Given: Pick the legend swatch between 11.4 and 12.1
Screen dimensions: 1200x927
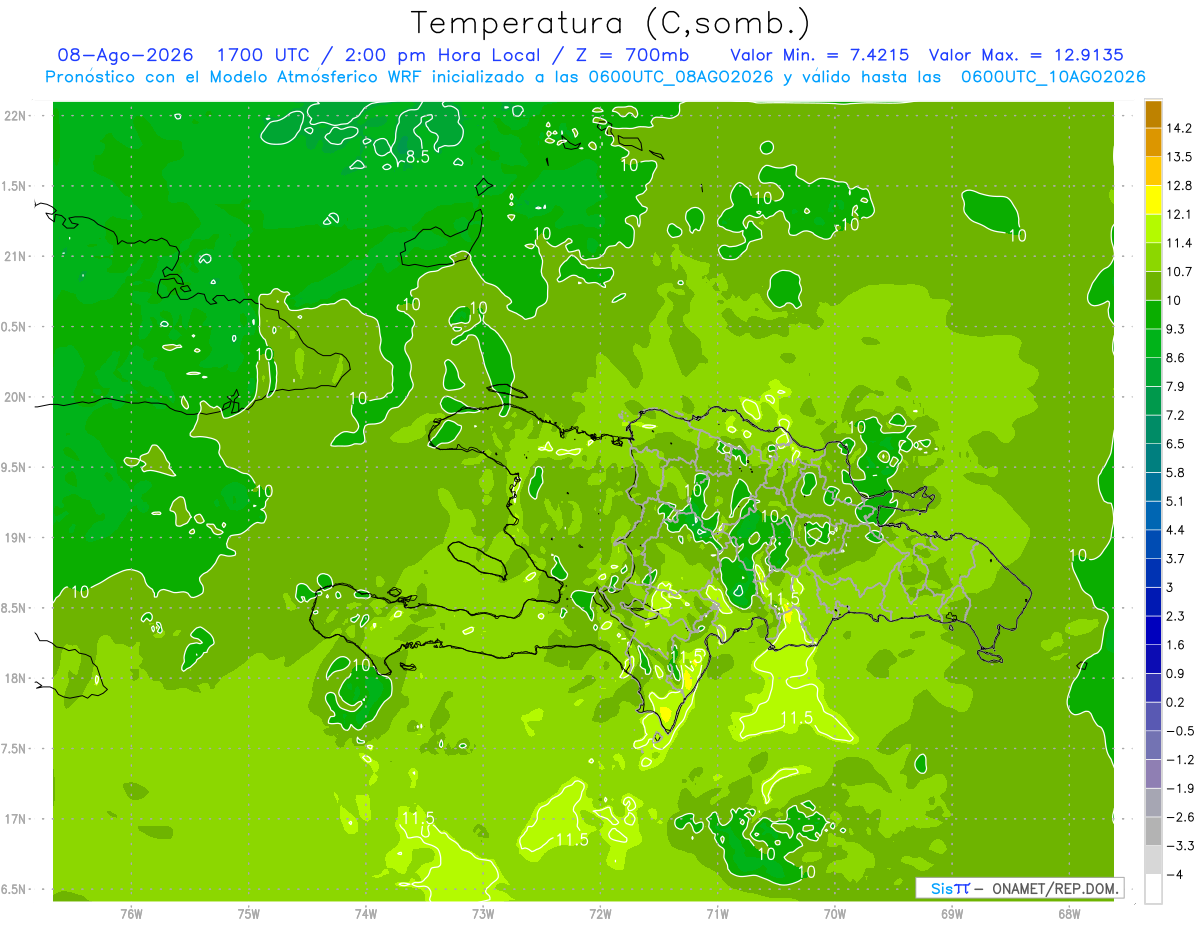Looking at the screenshot, I should (1153, 228).
